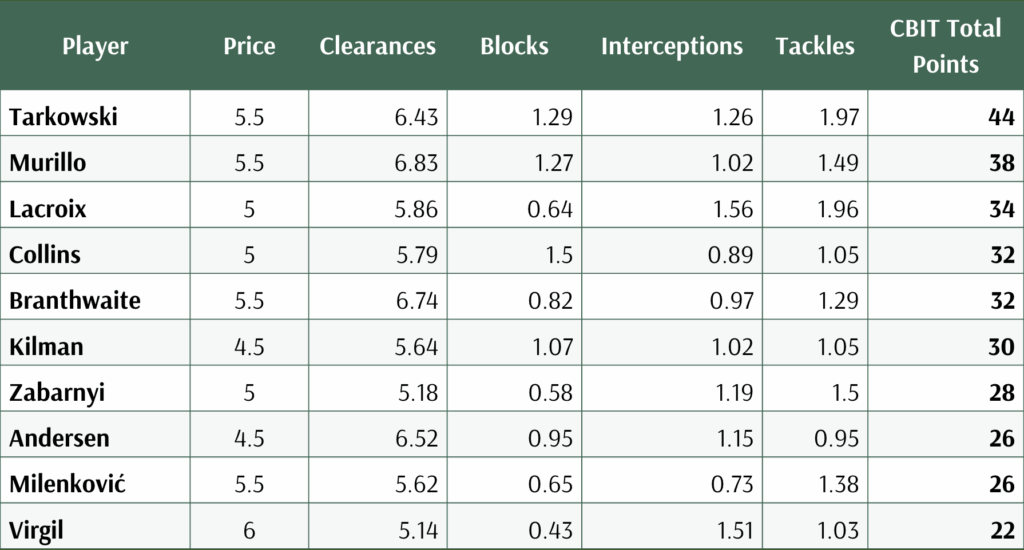This screenshot has width=1024, height=550.
Task: Click the Tackles column header
Action: click(x=815, y=46)
